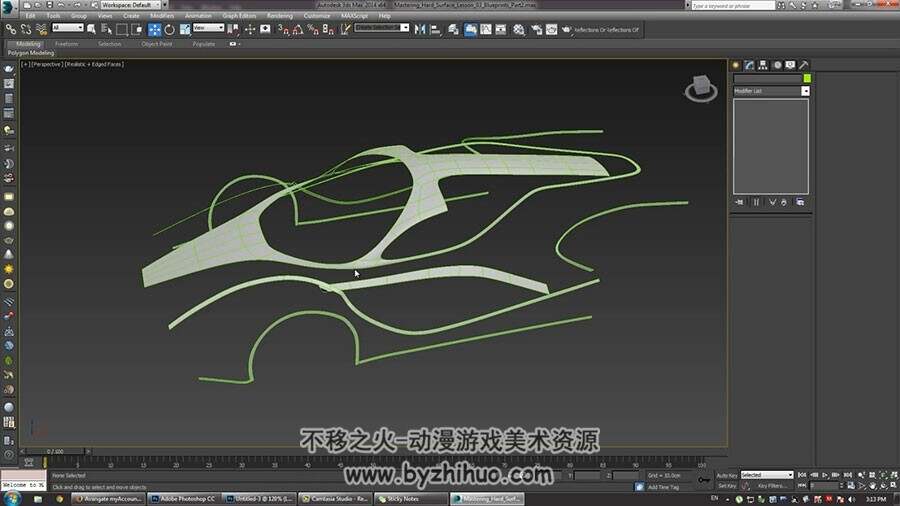Activate the Select and Rotate tool
Image resolution: width=900 pixels, height=506 pixels.
pyautogui.click(x=169, y=29)
